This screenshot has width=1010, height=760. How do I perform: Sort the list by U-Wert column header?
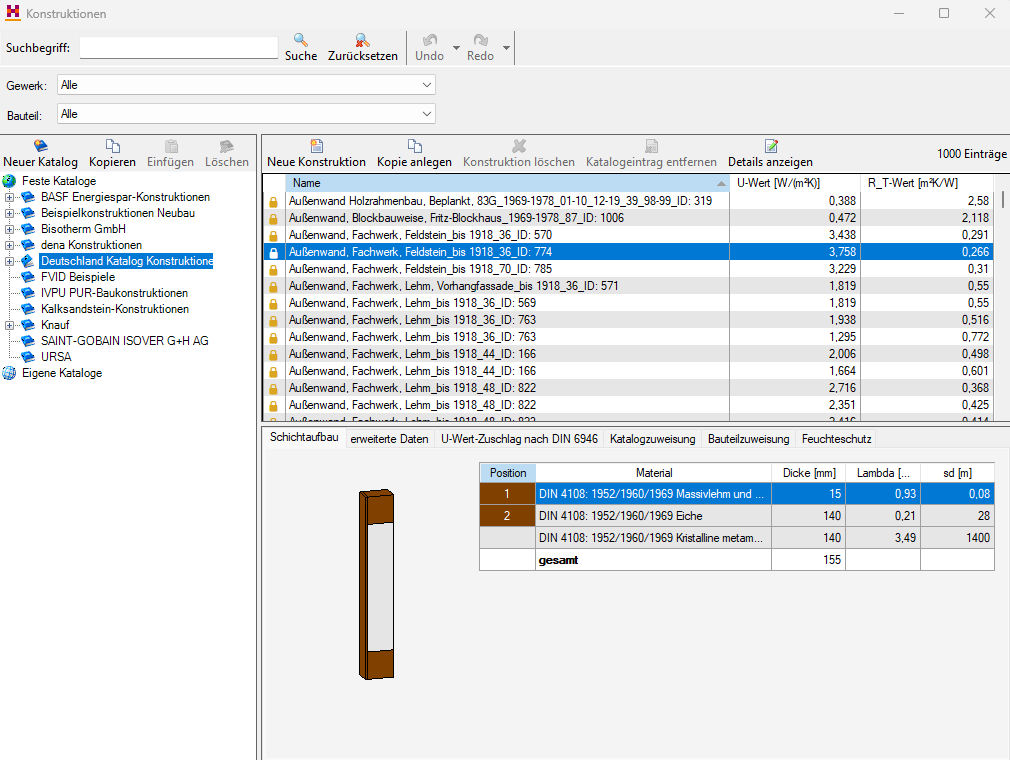tap(794, 183)
